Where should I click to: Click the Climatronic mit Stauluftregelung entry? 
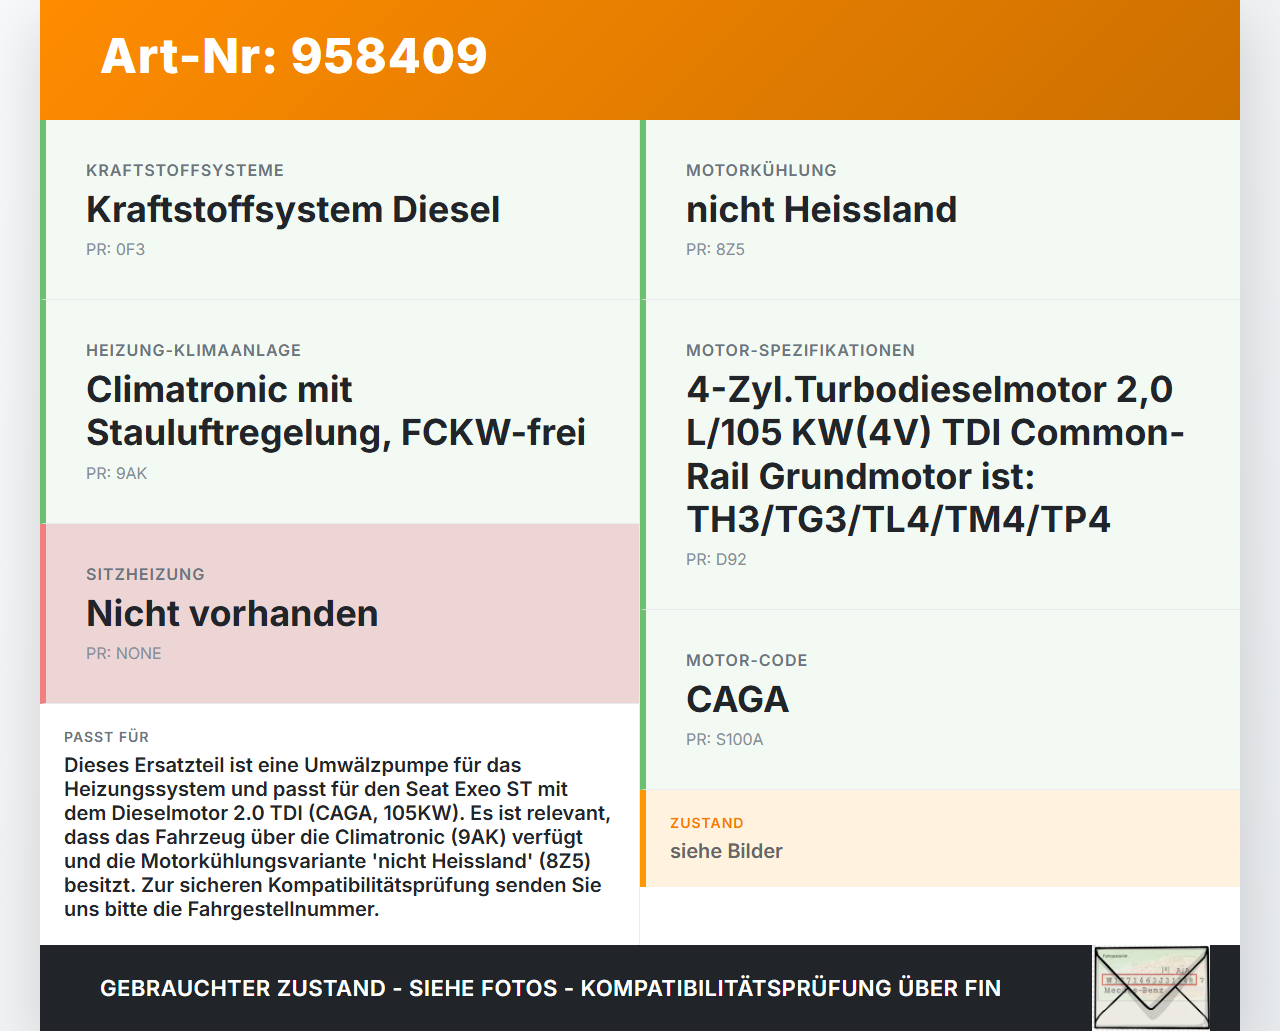pos(337,411)
